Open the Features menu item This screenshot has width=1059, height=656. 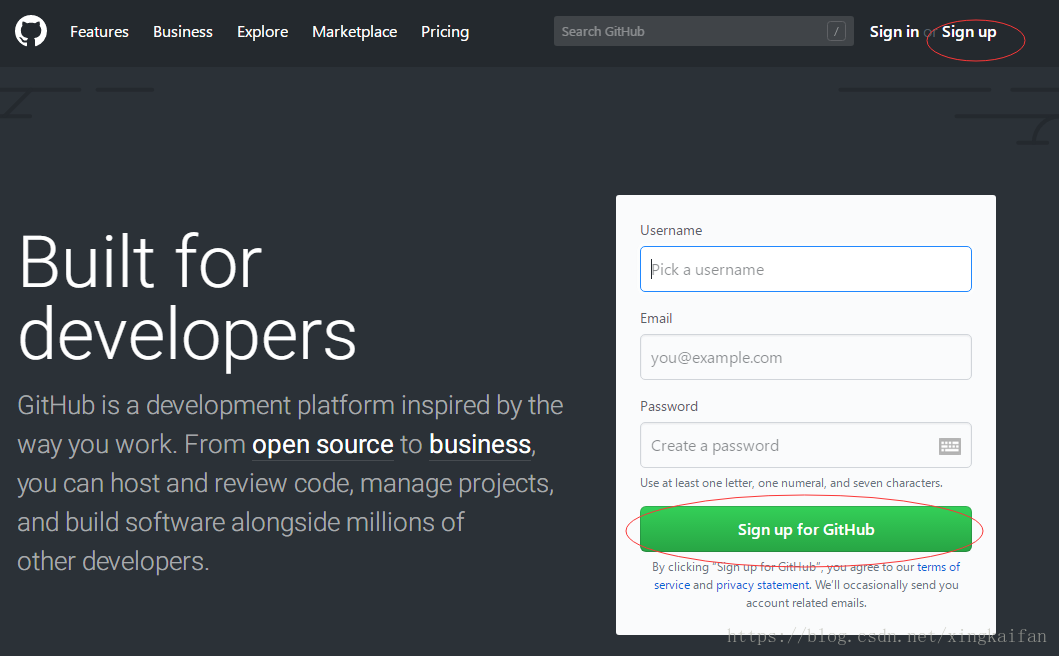(99, 32)
